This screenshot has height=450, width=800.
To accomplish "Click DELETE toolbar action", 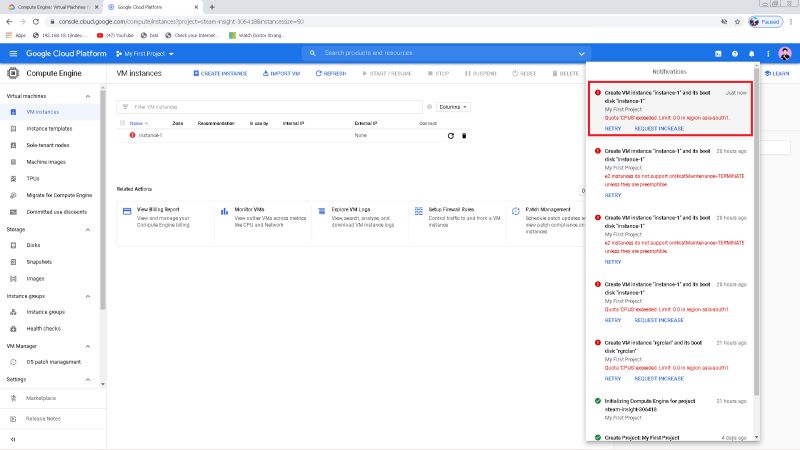I will 565,73.
